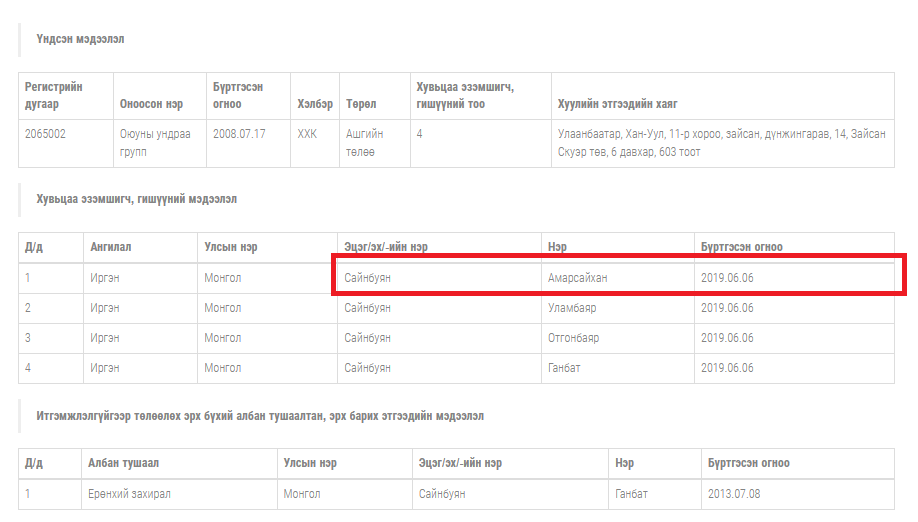Image resolution: width=918 pixels, height=522 pixels.
Task: Click the date 2013.07.08
Action: click(734, 494)
